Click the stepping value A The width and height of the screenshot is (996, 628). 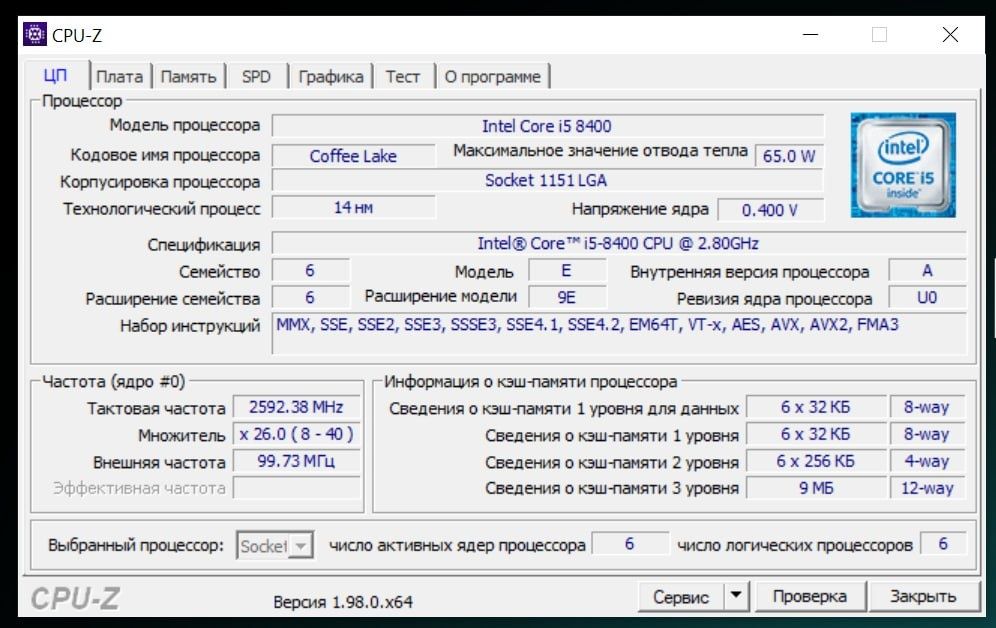click(x=927, y=271)
